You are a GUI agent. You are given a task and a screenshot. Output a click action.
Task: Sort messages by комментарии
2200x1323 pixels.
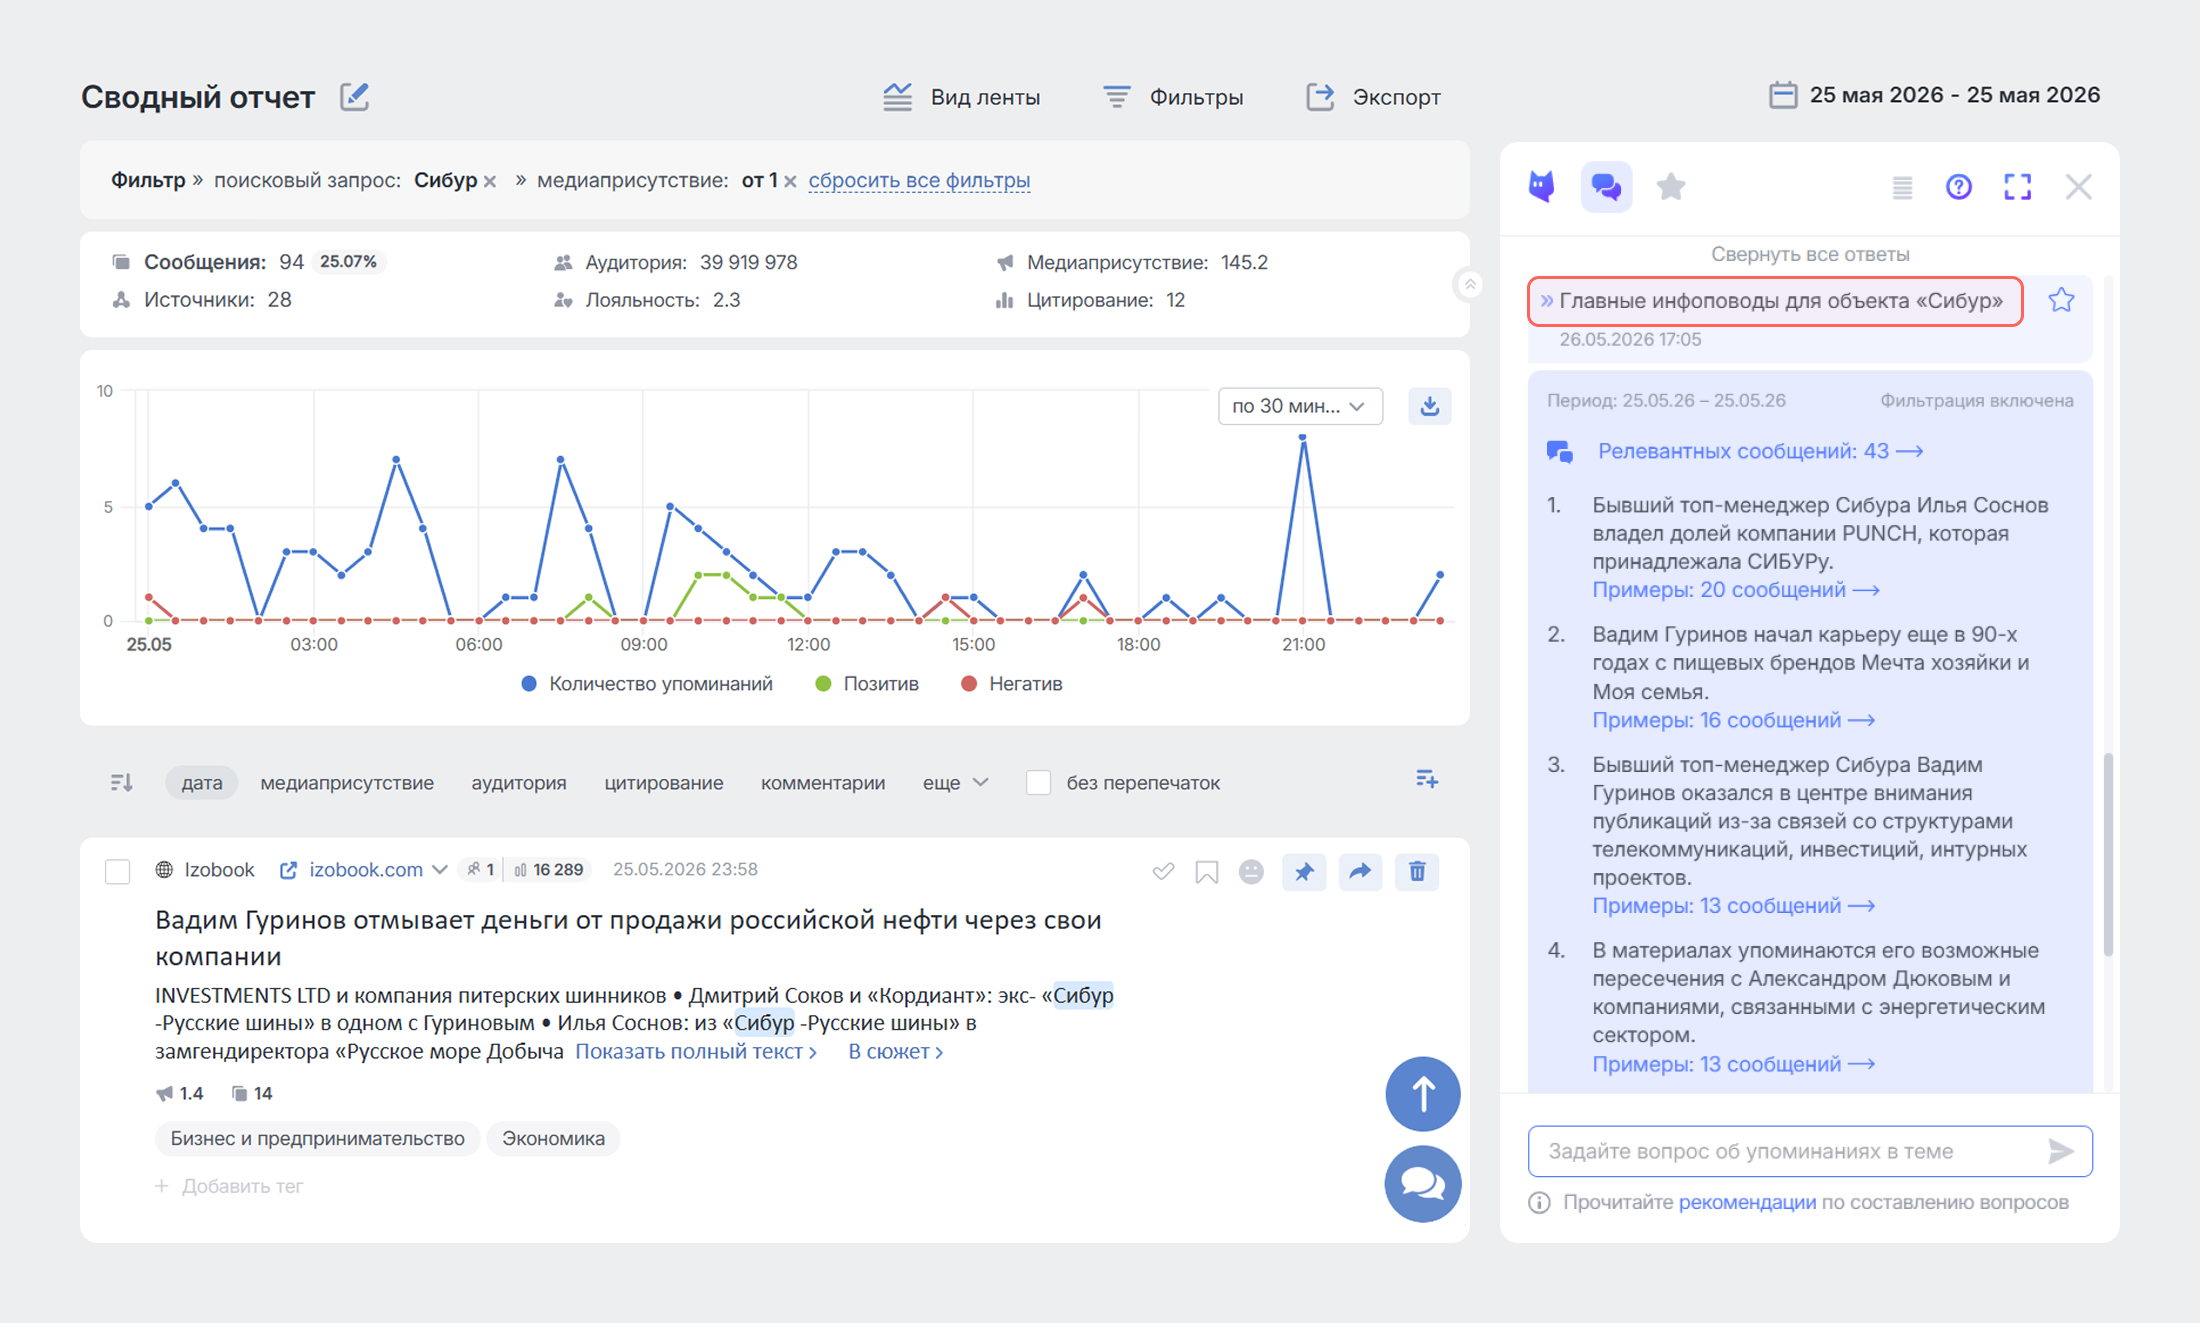(x=823, y=783)
